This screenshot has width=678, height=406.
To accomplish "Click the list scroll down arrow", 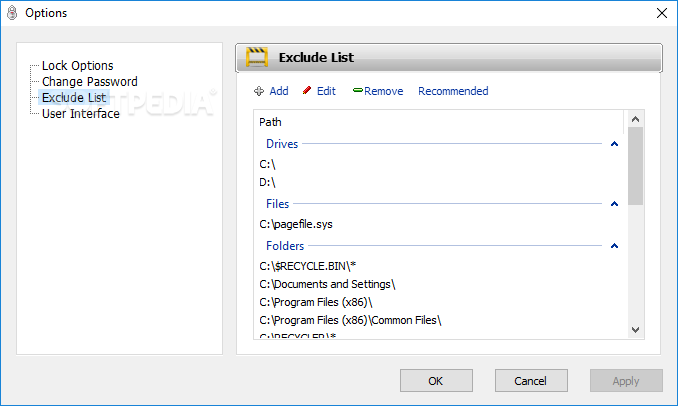I will pos(635,330).
